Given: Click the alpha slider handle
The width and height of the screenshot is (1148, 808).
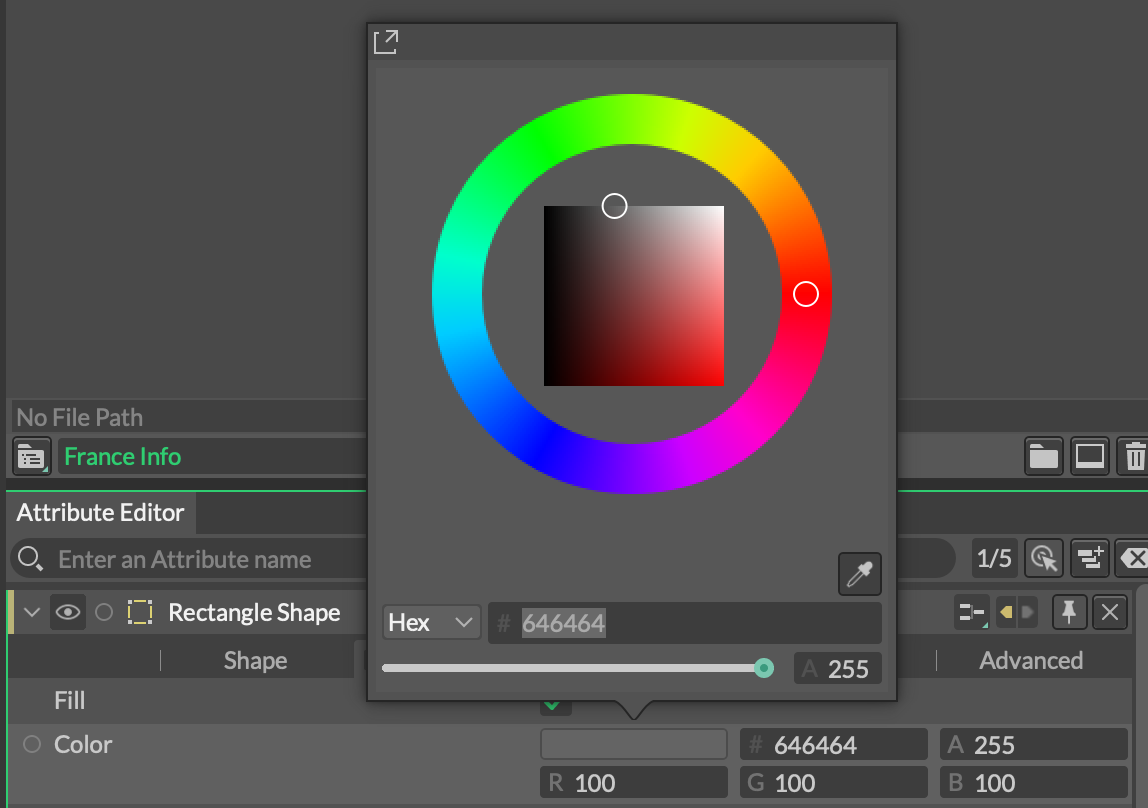Looking at the screenshot, I should coord(764,668).
